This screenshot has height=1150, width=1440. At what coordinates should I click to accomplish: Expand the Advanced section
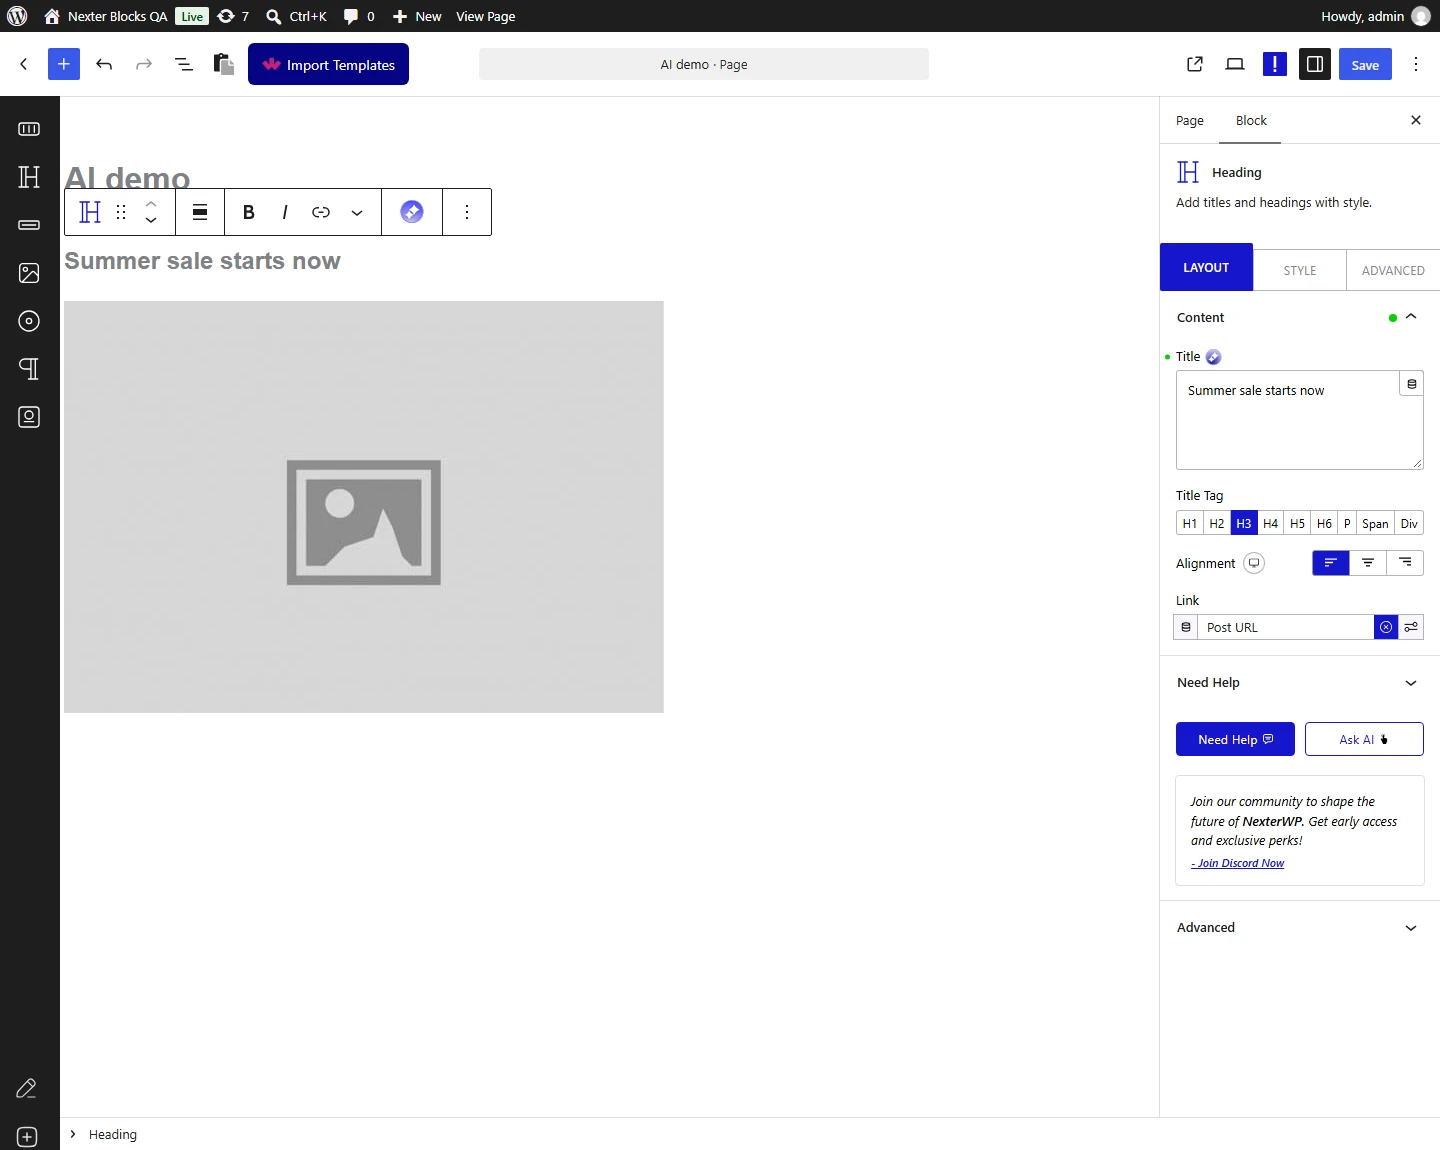[1300, 928]
